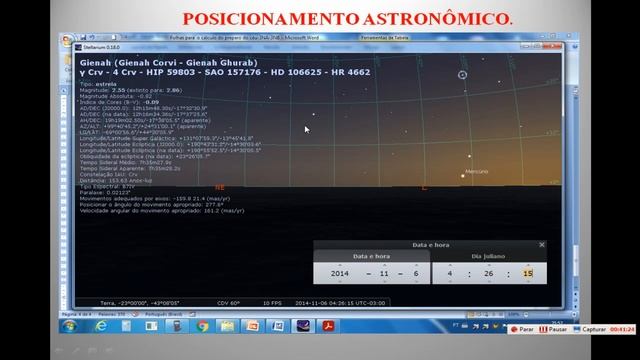This screenshot has width=640, height=360.
Task: Switch to the Data e hora tab
Action: click(371, 256)
